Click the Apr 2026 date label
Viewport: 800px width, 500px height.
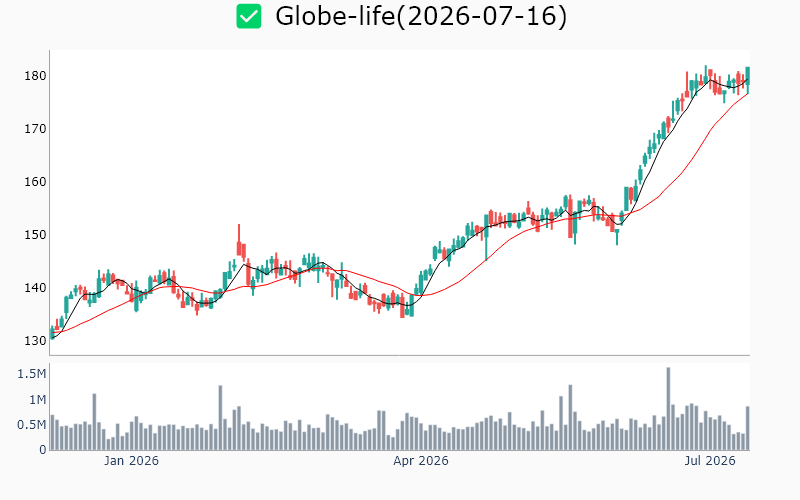(x=420, y=461)
